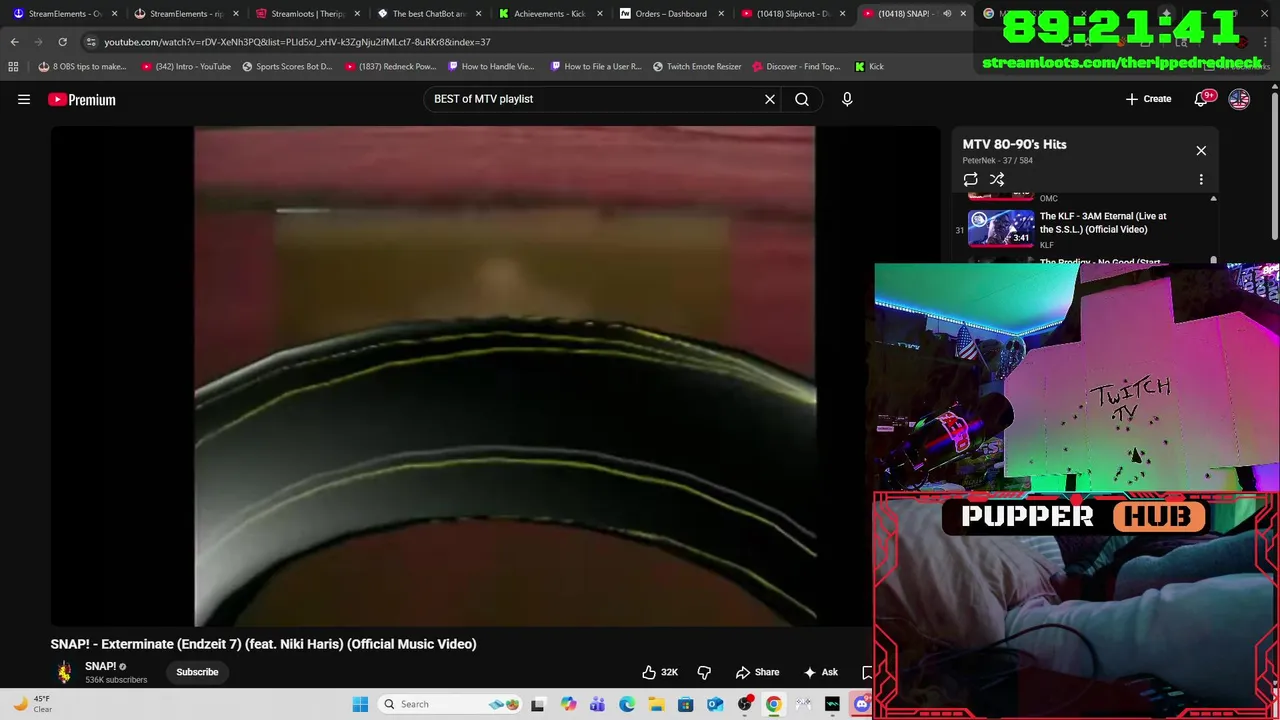Image resolution: width=1280 pixels, height=720 pixels.
Task: Open Task View on the taskbar
Action: (538, 704)
